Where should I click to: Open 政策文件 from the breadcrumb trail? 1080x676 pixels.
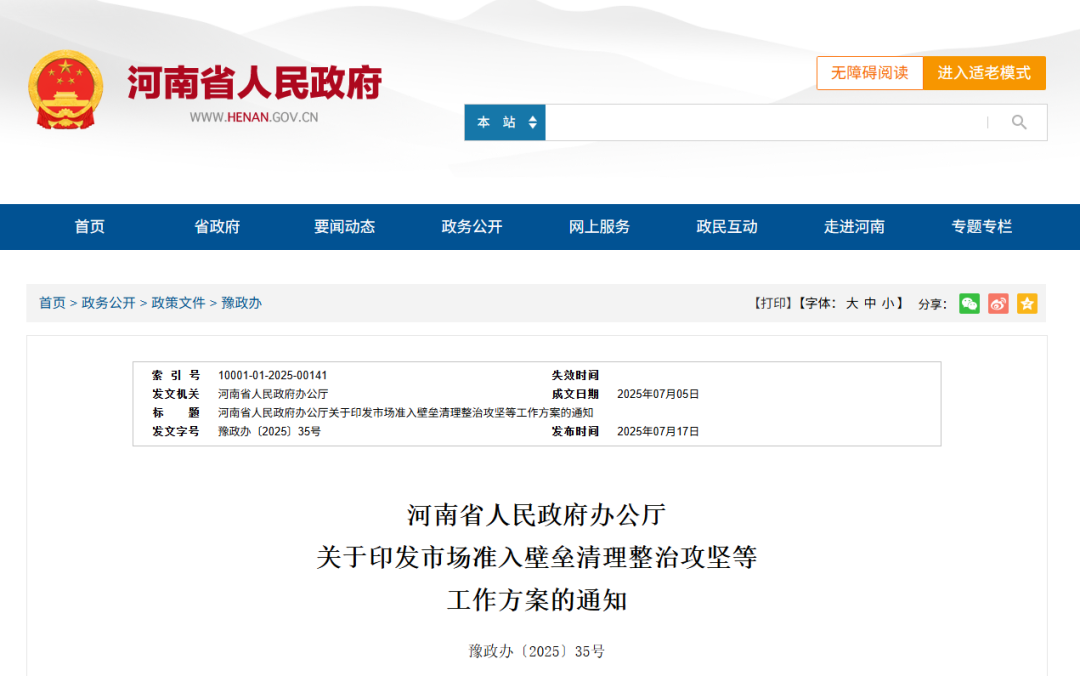178,303
